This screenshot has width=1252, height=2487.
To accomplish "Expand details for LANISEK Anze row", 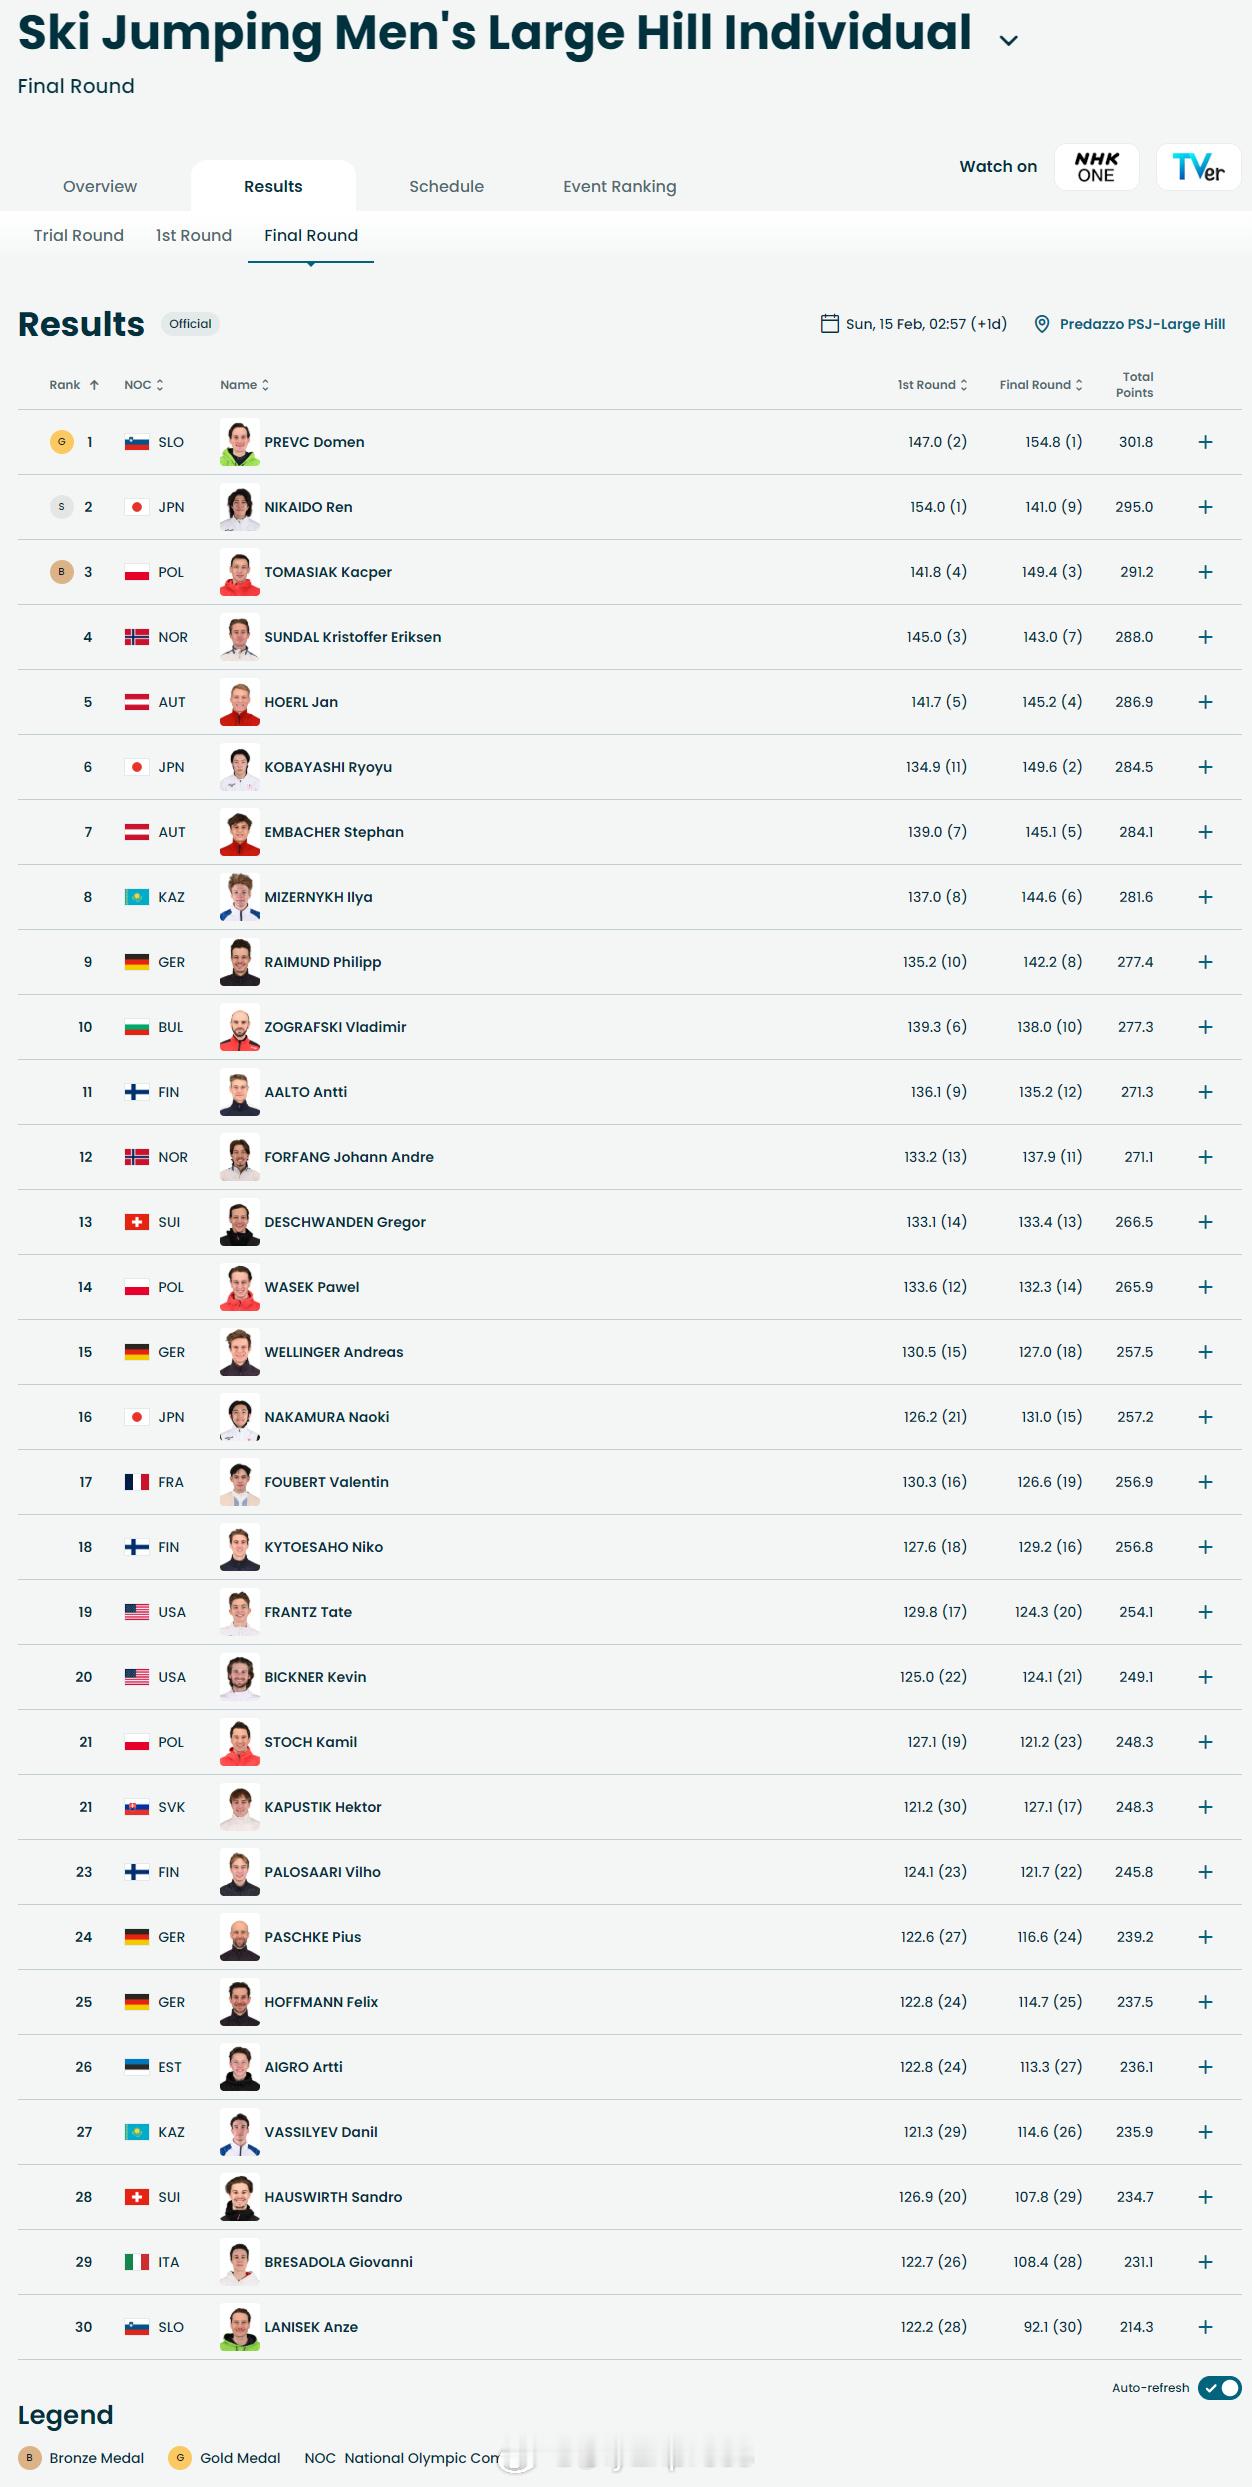I will 1206,2327.
